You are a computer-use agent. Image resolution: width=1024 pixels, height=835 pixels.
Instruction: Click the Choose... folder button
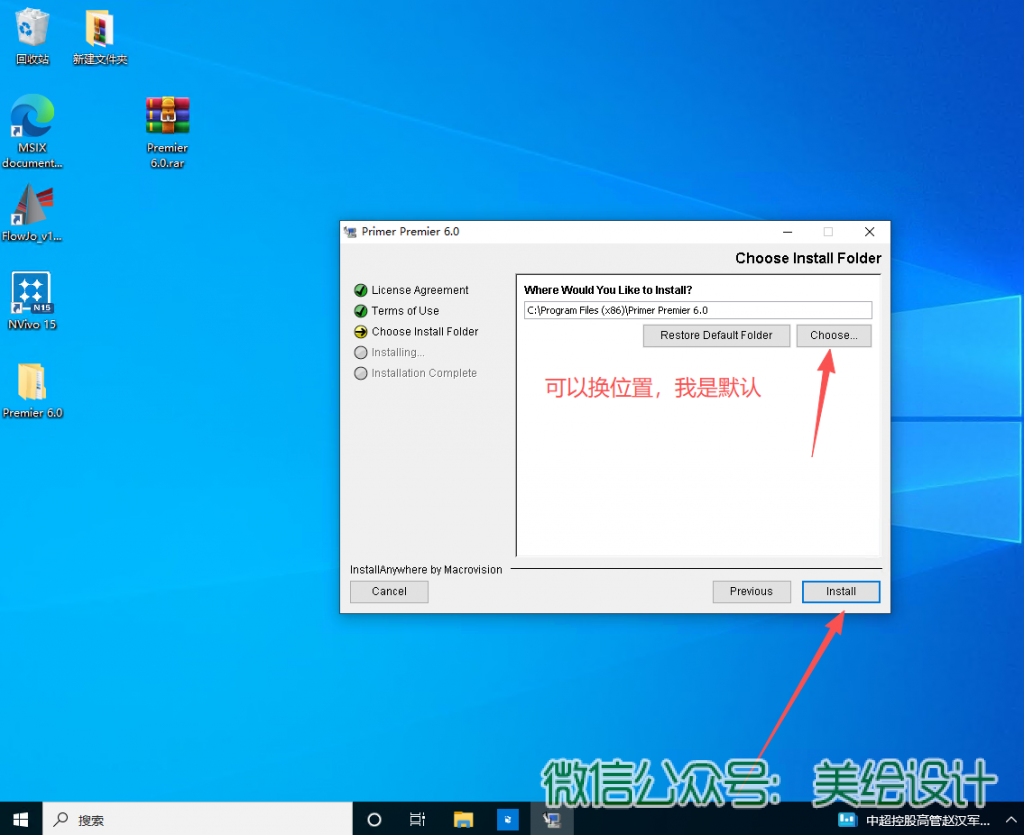[x=833, y=335]
